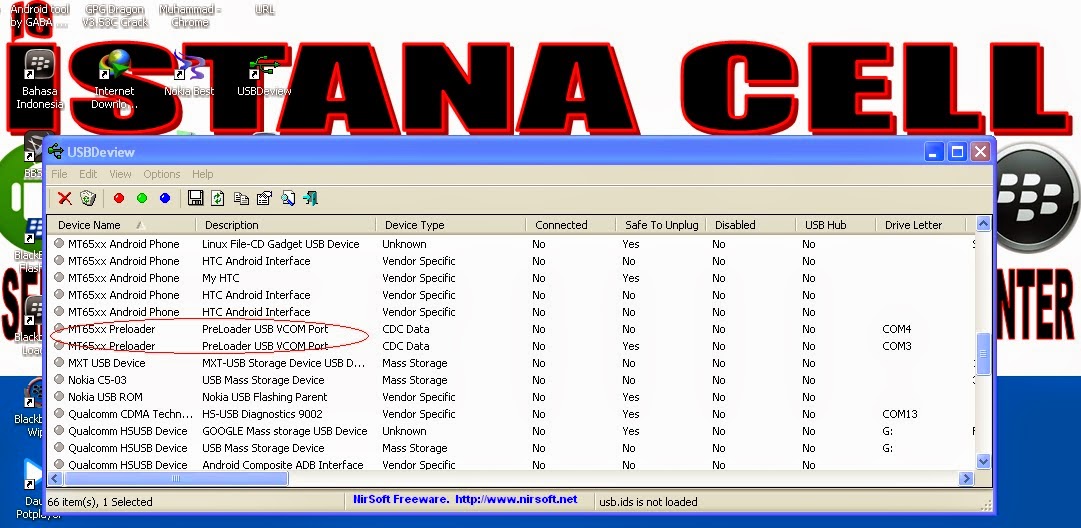Sort by Device Type column header
1081x528 pixels.
451,225
